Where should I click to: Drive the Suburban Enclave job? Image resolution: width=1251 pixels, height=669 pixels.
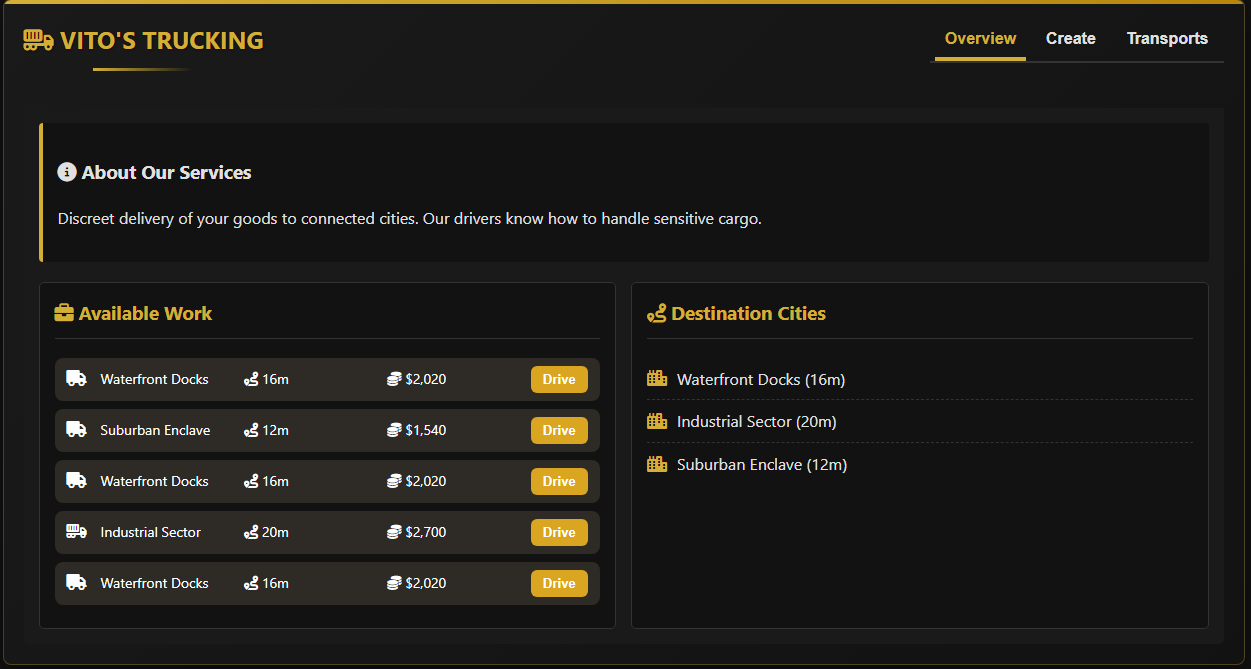[559, 430]
